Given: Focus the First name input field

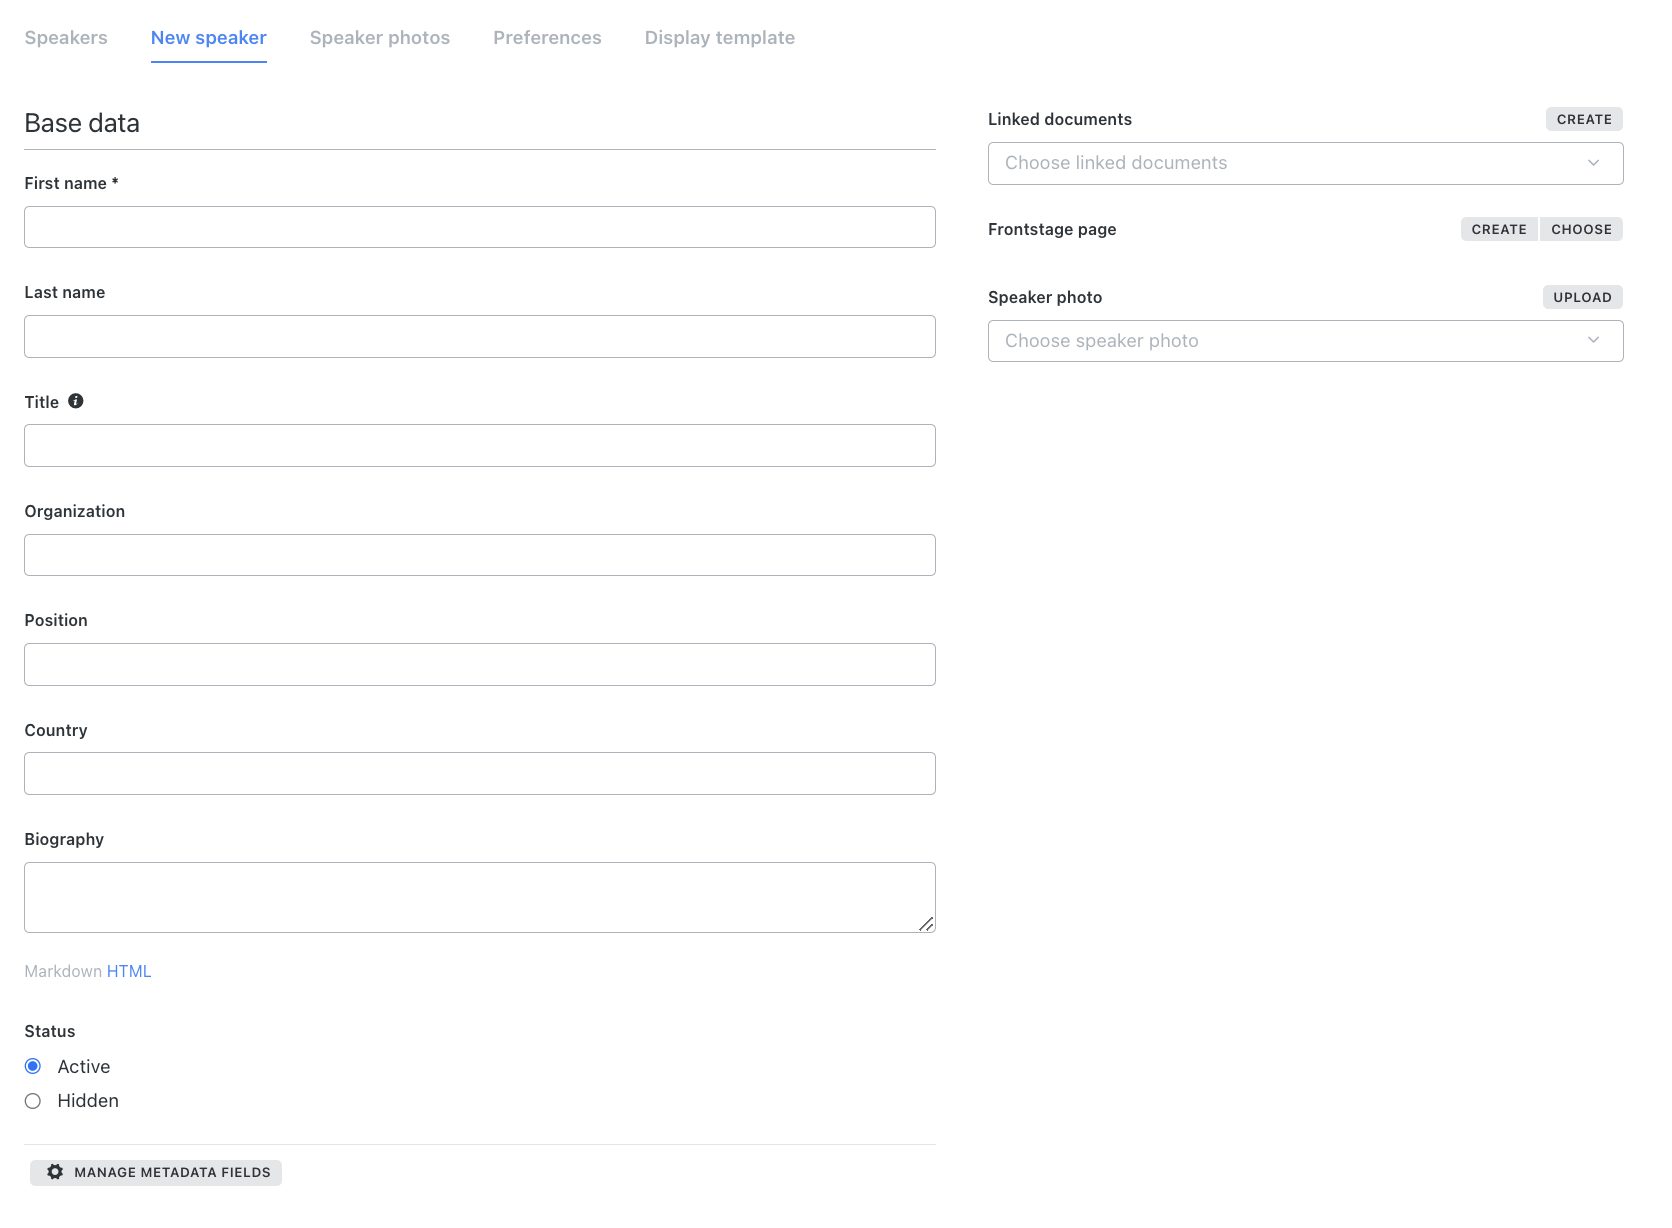Looking at the screenshot, I should [x=480, y=227].
